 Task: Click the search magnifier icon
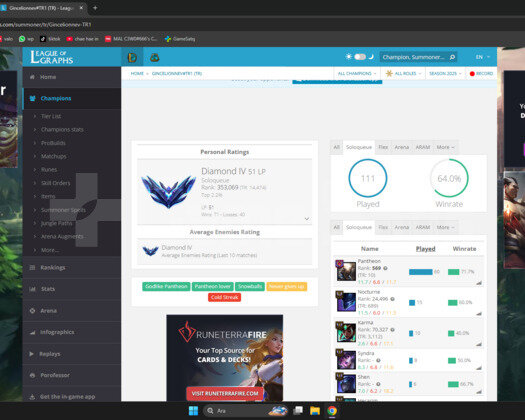pos(452,57)
